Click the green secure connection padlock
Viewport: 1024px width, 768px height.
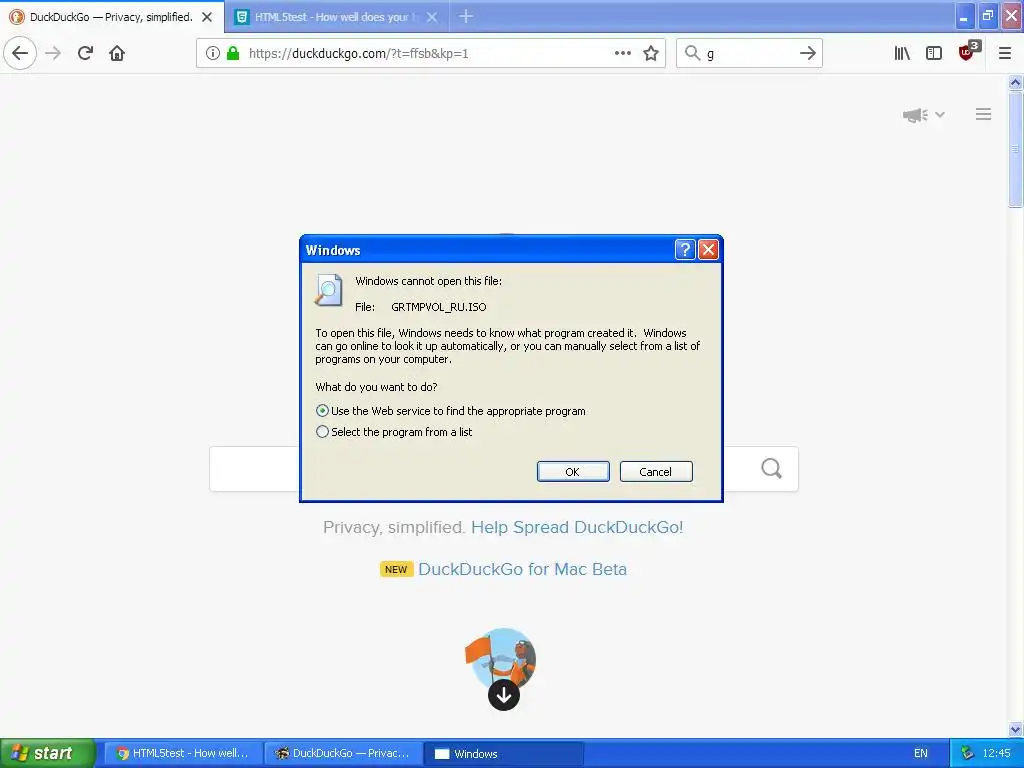point(232,53)
